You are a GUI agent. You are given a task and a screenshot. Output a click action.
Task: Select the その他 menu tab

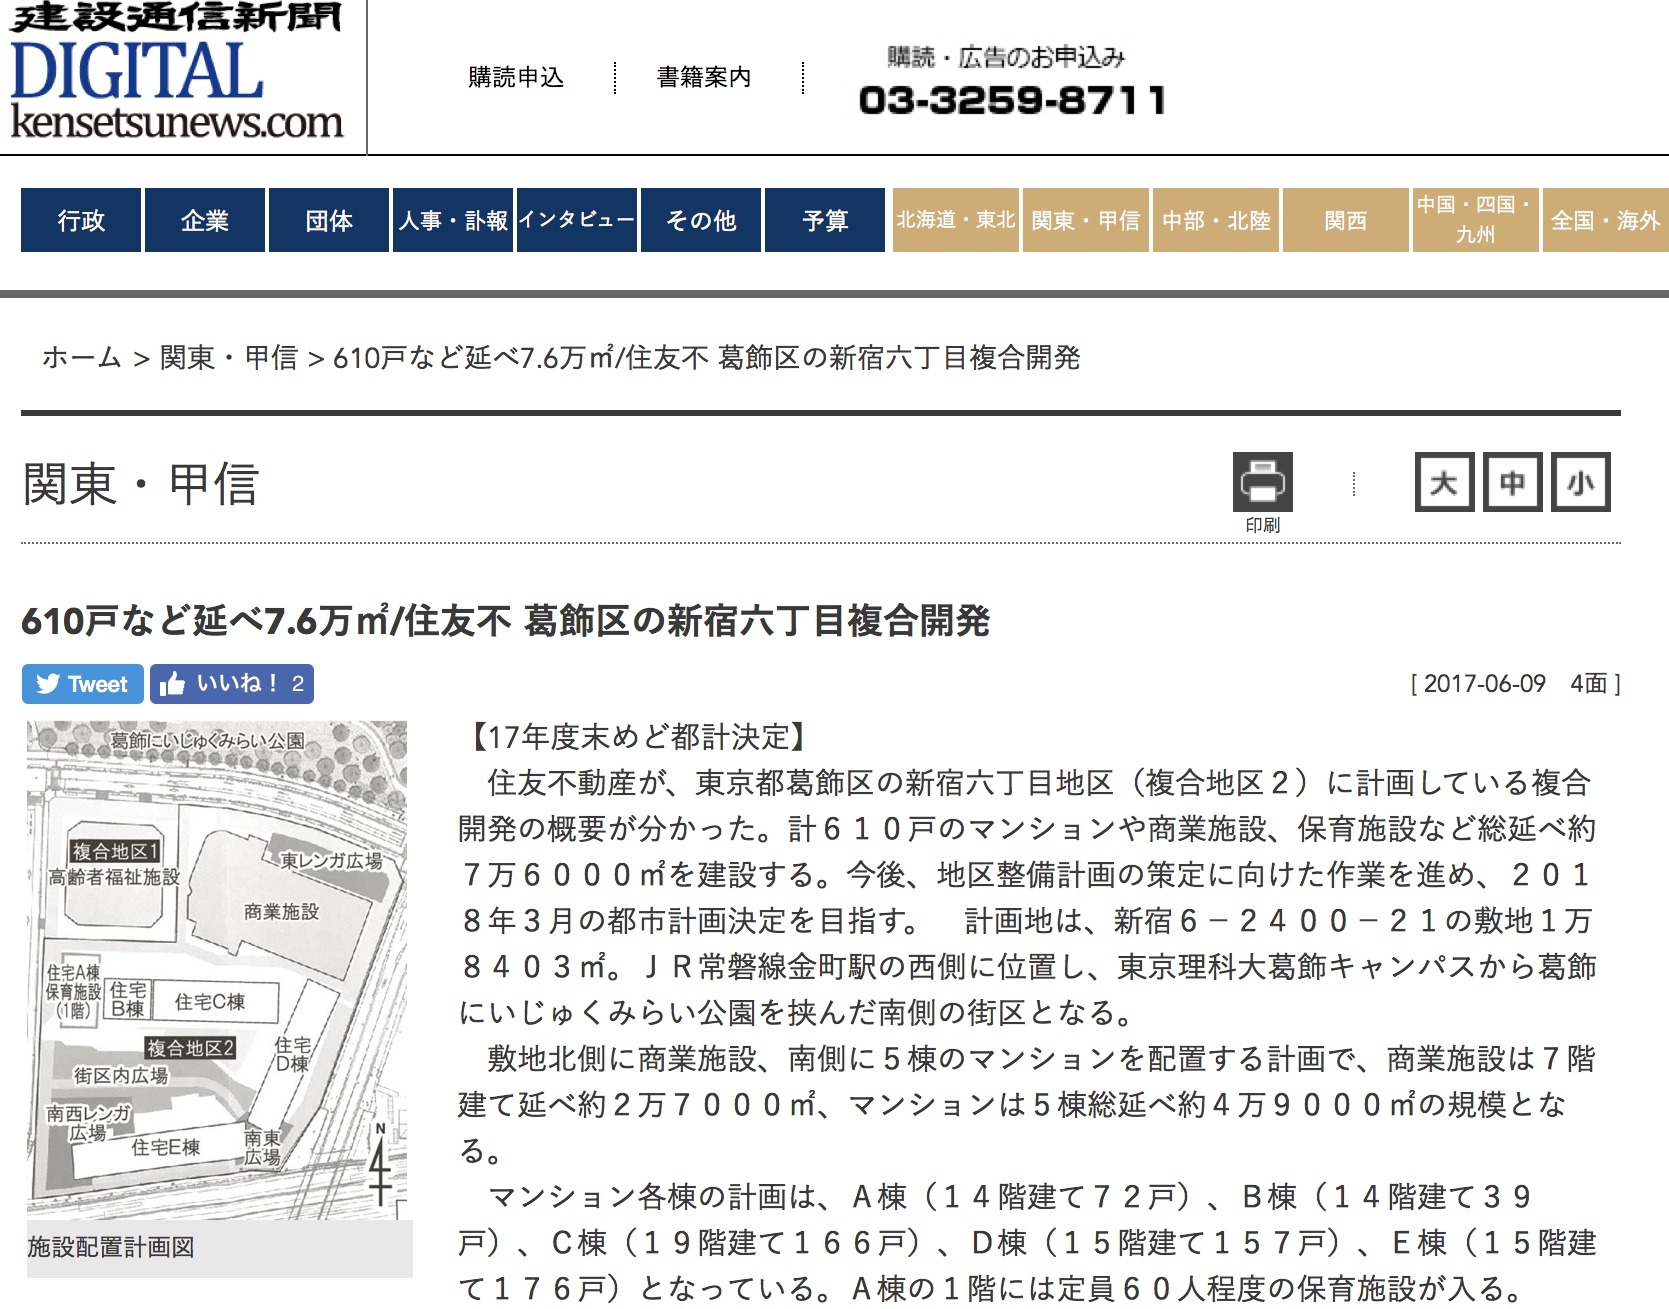pyautogui.click(x=701, y=220)
